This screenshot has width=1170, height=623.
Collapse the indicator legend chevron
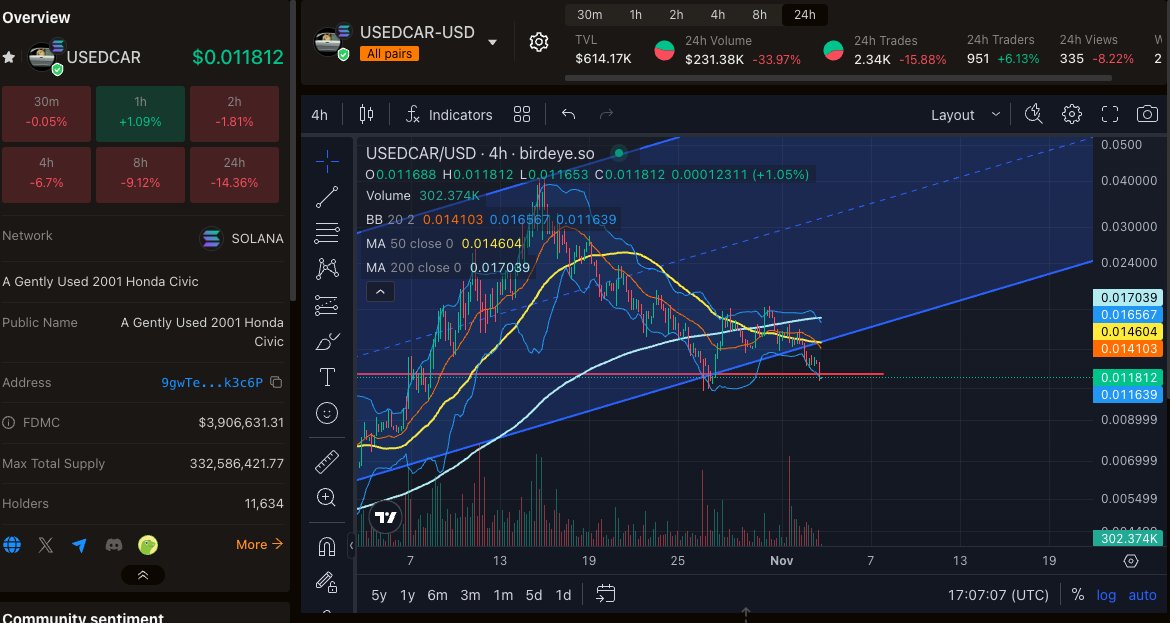(380, 292)
